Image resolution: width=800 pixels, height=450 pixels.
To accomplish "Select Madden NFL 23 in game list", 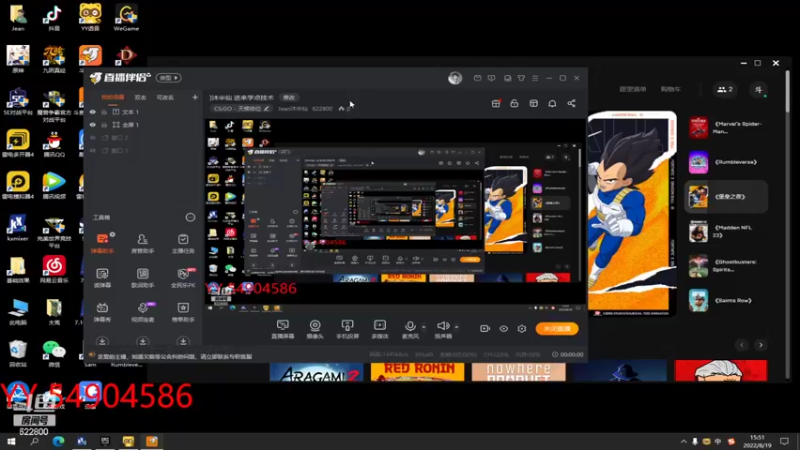I will point(726,232).
